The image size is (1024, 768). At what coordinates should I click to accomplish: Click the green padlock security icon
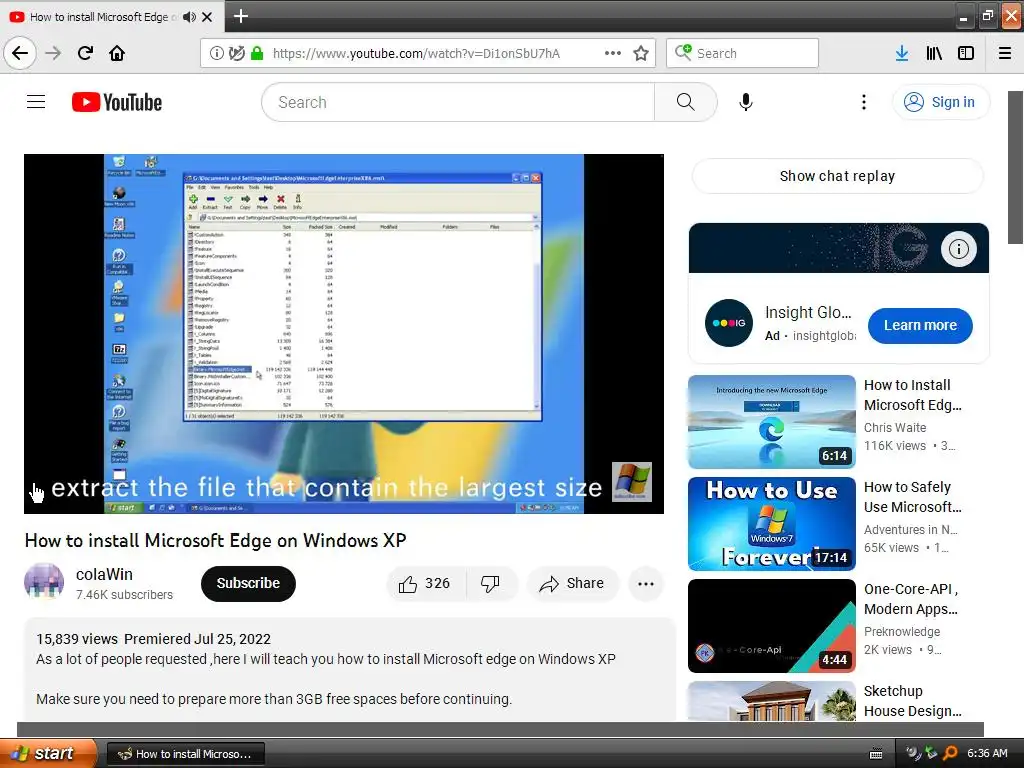[x=257, y=54]
